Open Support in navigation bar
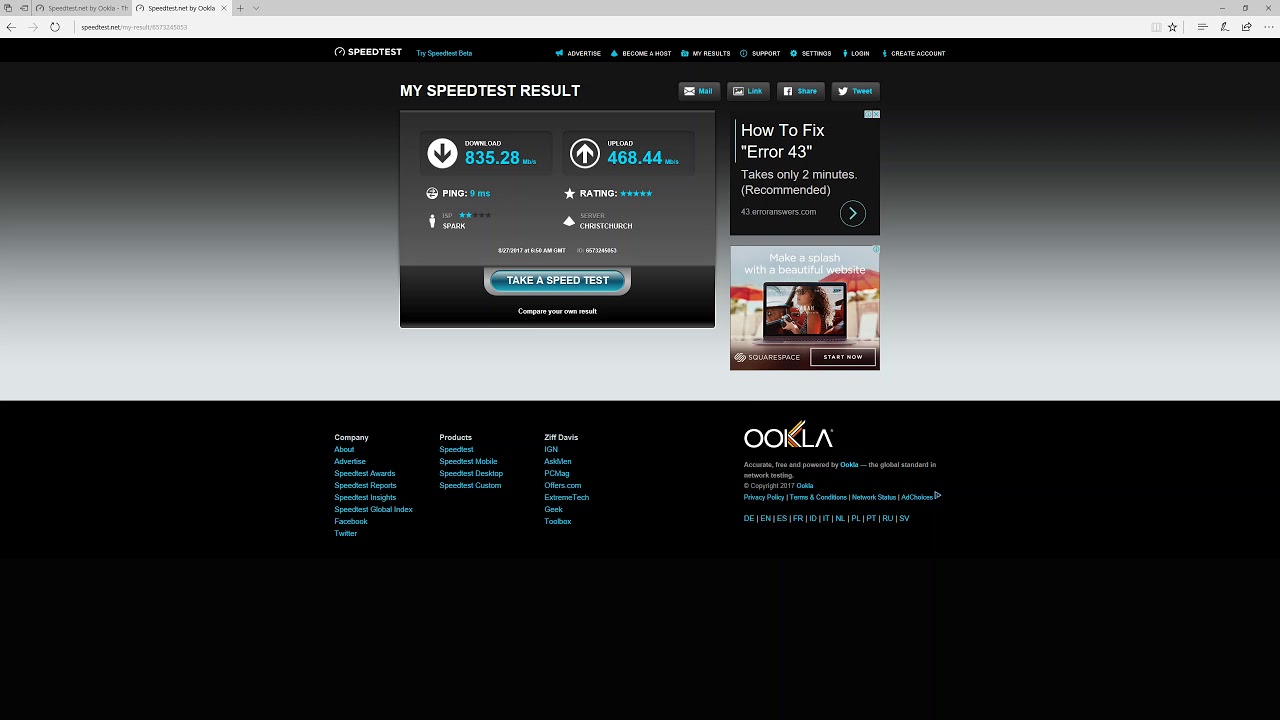This screenshot has width=1280, height=720. click(x=760, y=53)
